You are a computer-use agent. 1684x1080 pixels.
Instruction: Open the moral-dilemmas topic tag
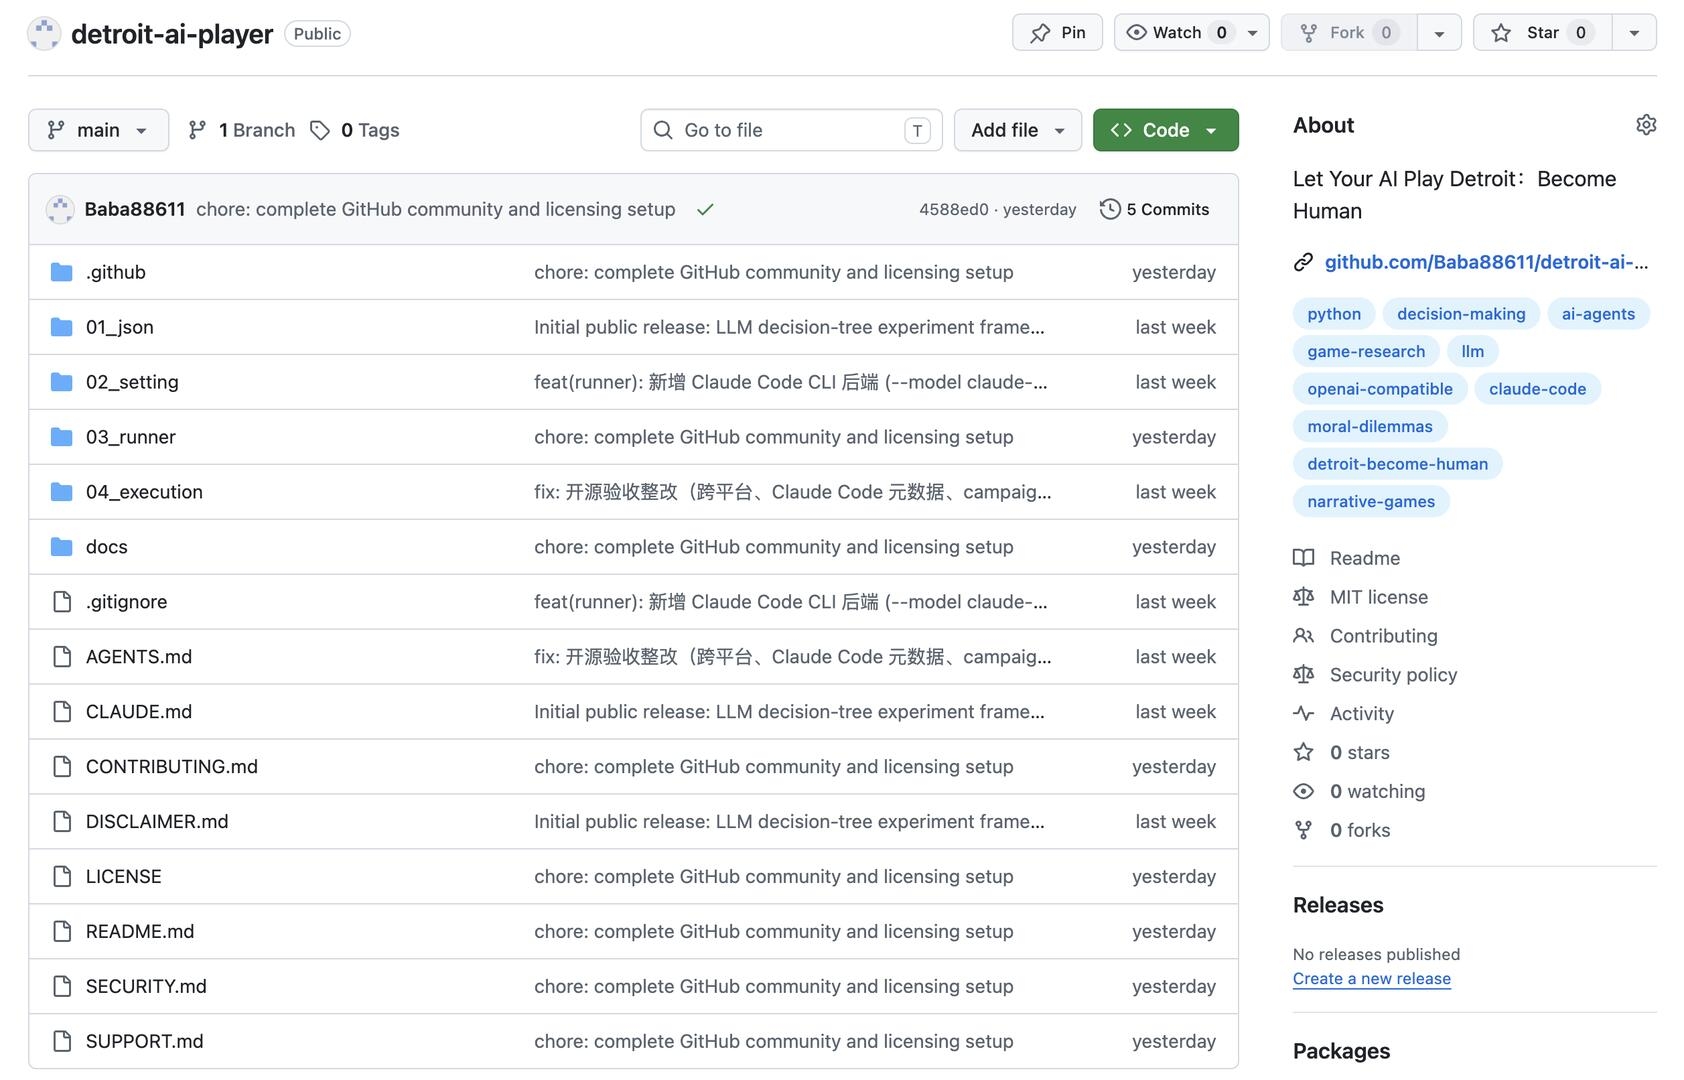[x=1370, y=426]
